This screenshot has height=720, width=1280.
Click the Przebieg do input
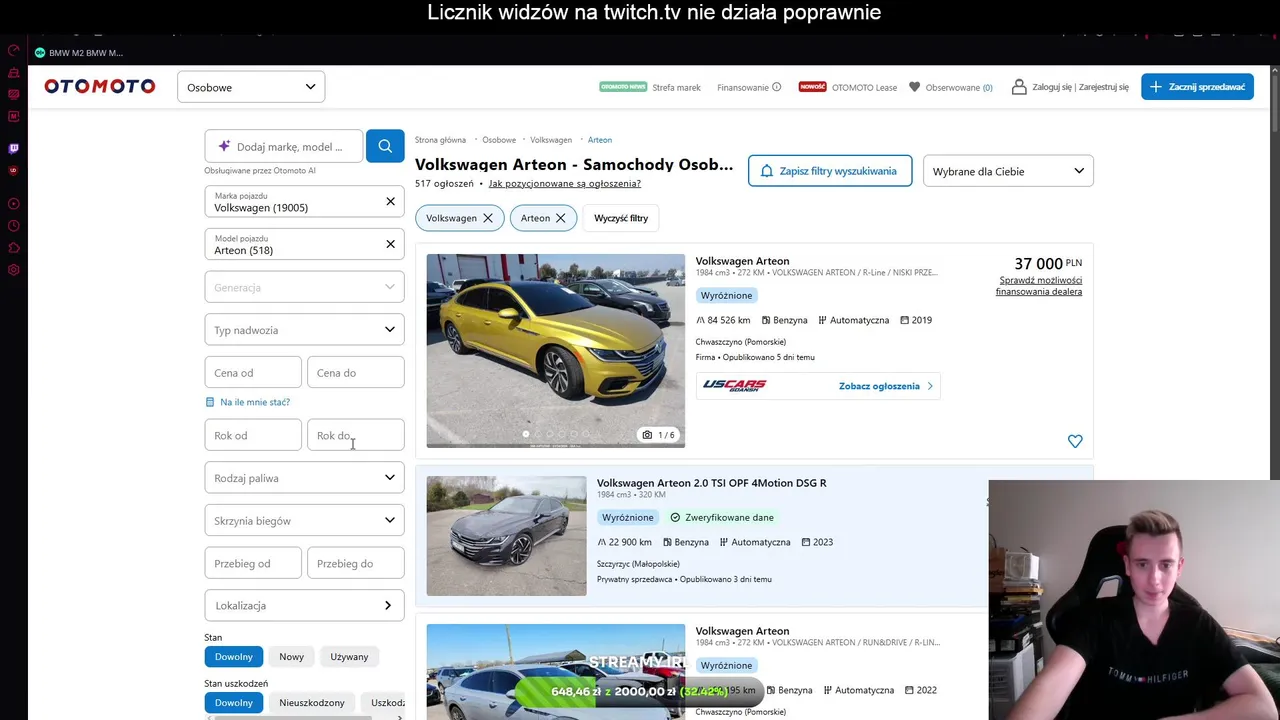356,563
